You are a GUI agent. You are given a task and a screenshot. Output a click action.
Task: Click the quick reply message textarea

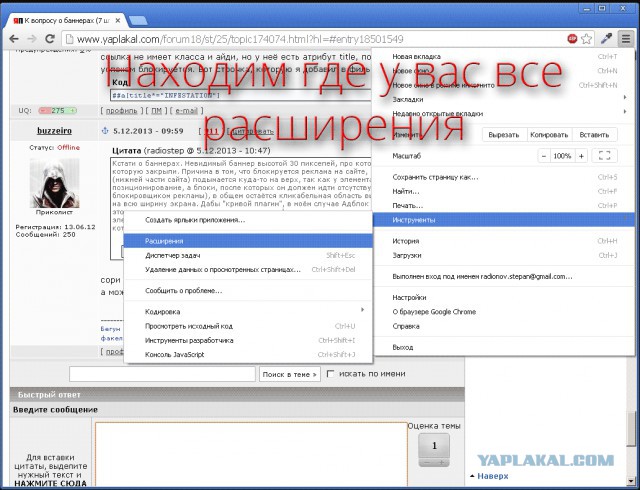click(x=251, y=454)
